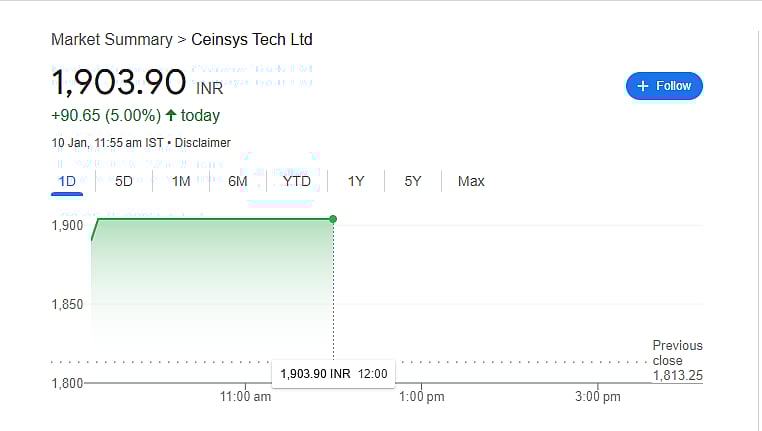Click the 11:00 am axis label
762x431 pixels.
pyautogui.click(x=245, y=397)
